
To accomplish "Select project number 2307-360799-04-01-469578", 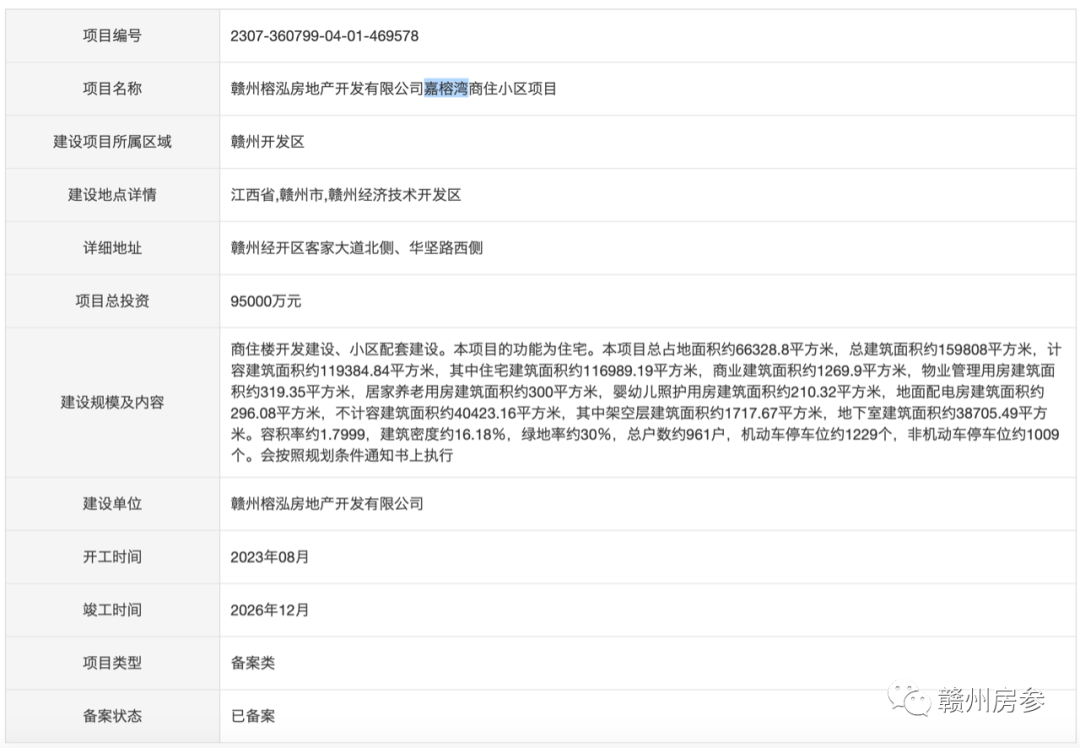I will (x=324, y=36).
